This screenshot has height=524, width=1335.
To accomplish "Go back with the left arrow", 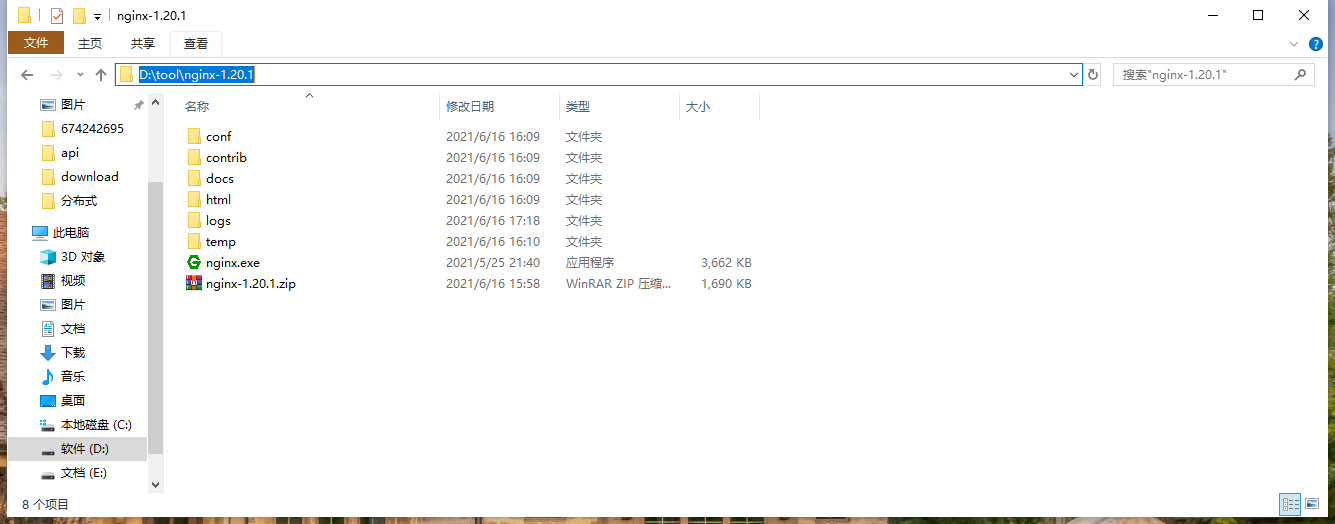I will click(x=27, y=75).
